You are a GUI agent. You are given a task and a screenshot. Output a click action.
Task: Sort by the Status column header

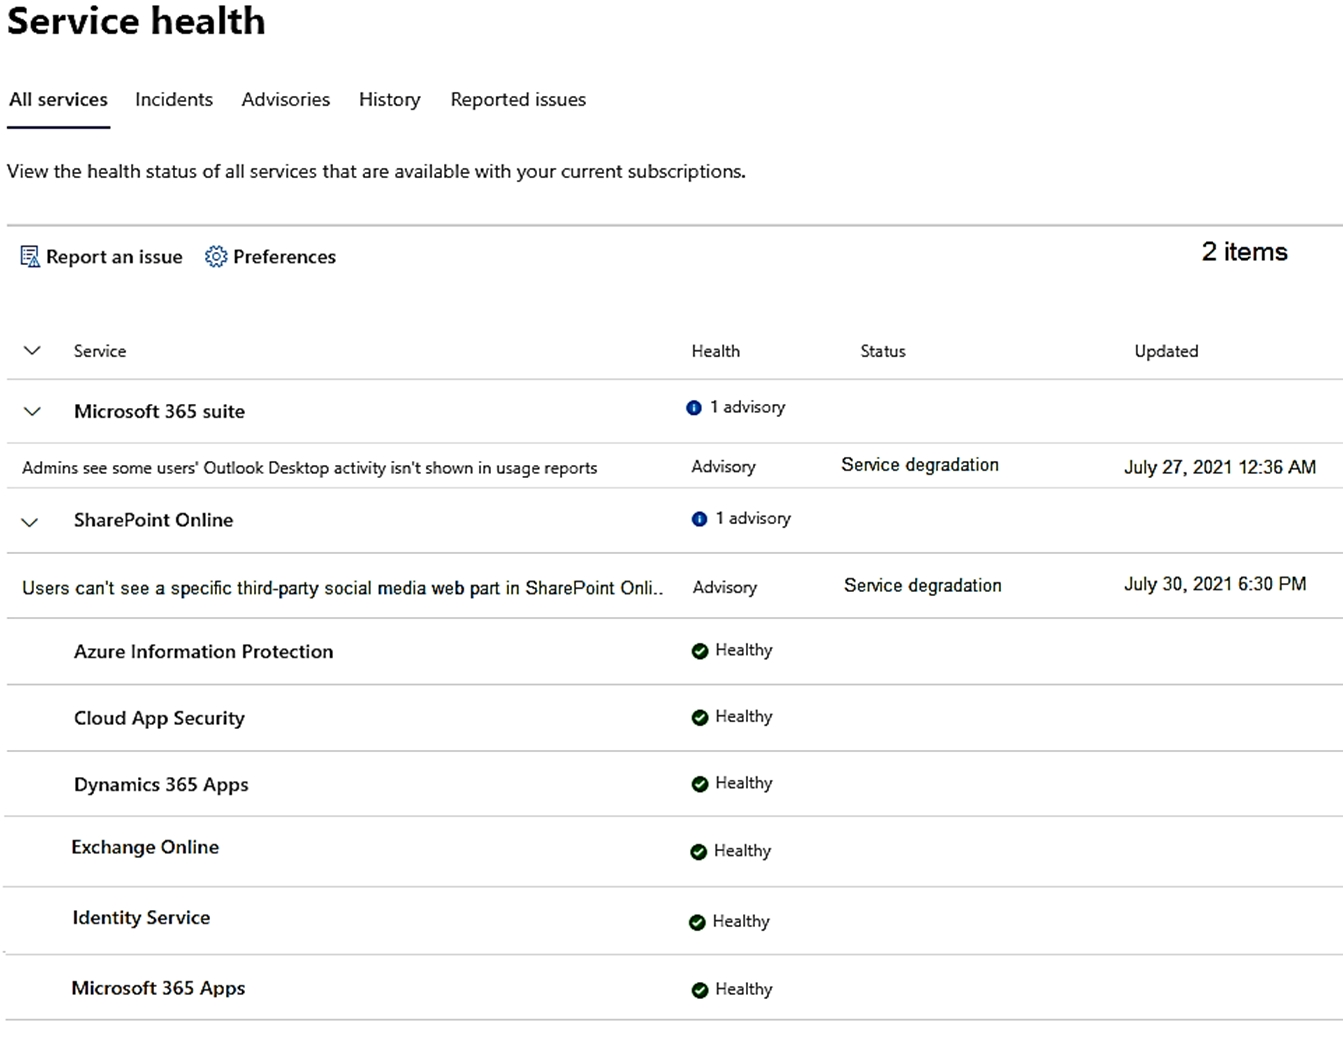(883, 351)
